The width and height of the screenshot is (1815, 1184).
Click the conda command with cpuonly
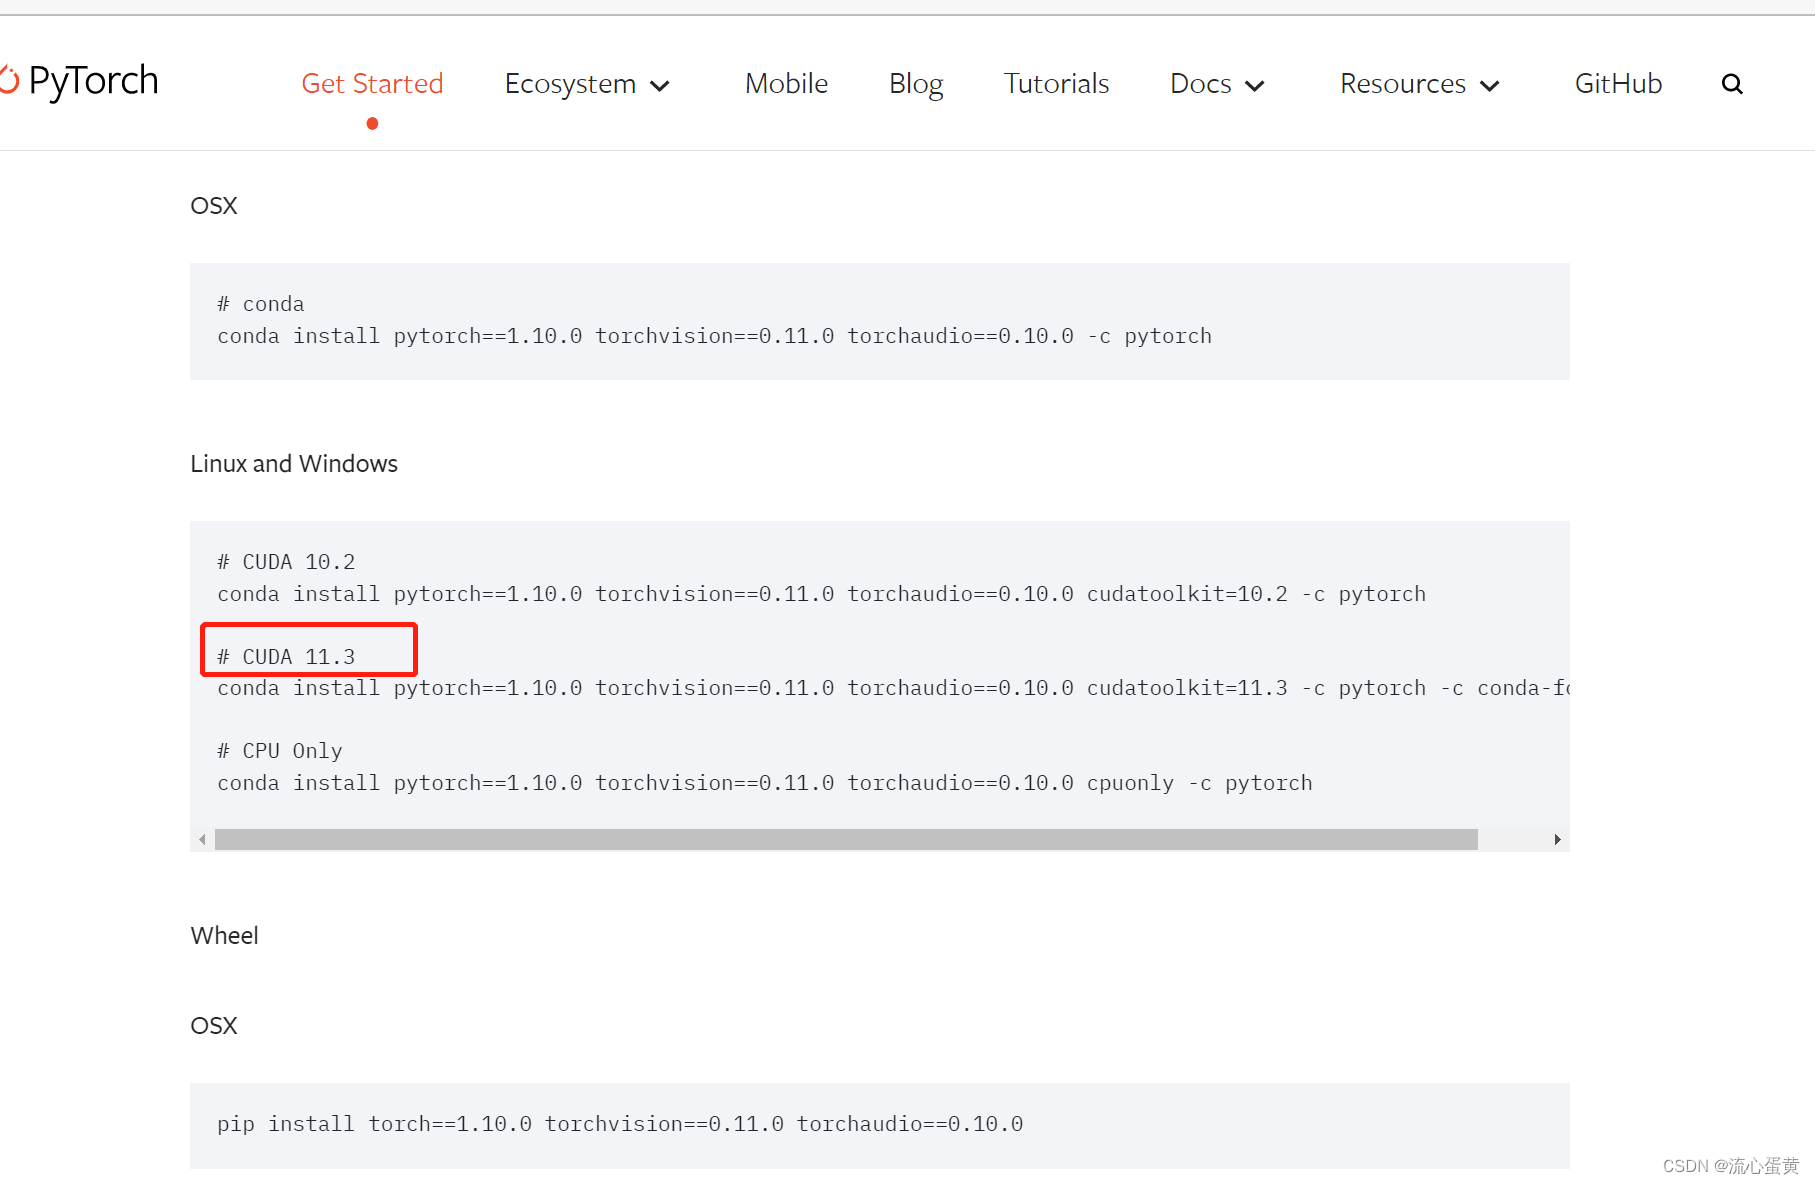click(765, 783)
